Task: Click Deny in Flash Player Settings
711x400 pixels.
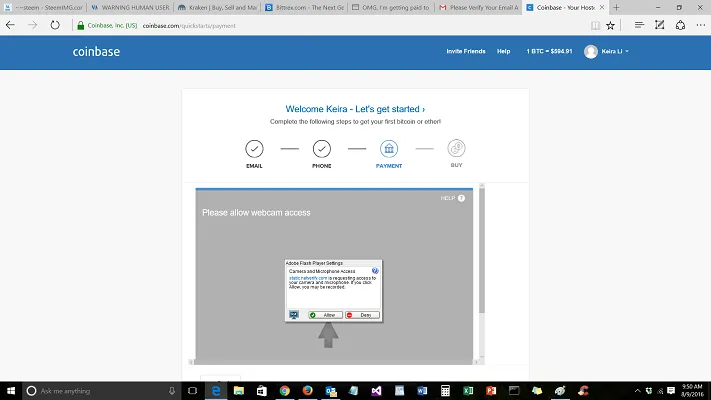Action: click(362, 315)
